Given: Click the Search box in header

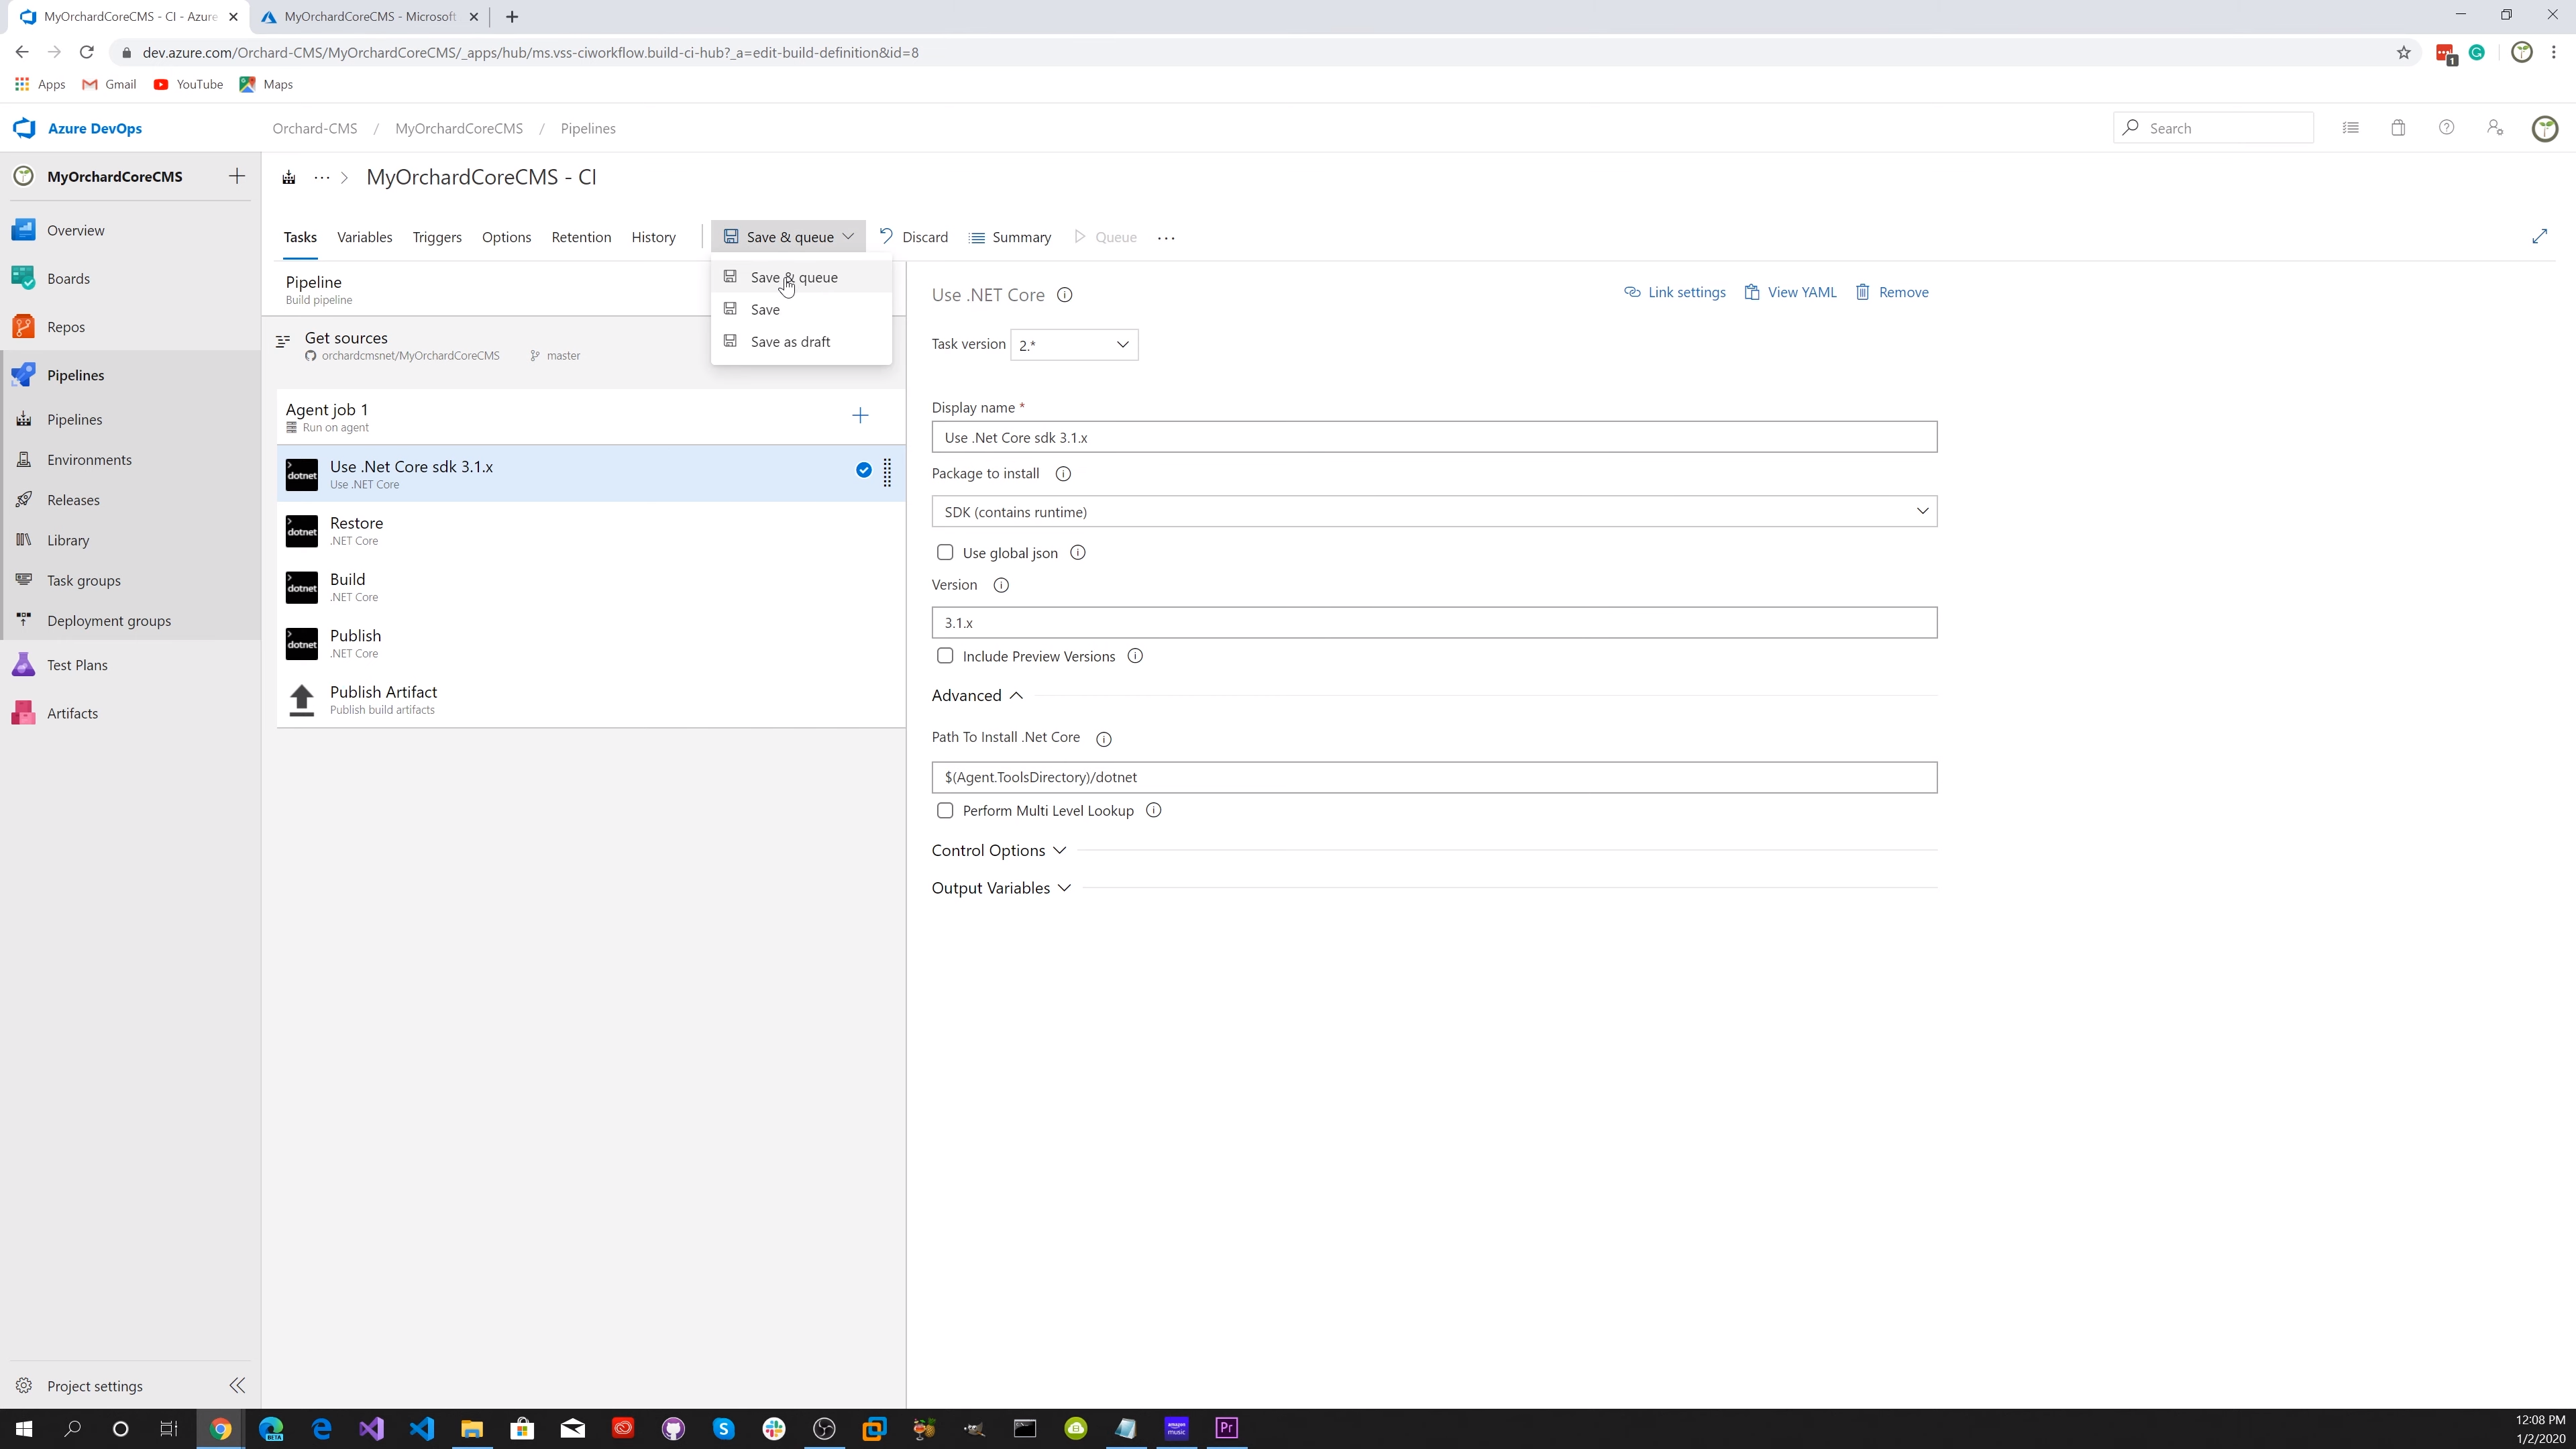Looking at the screenshot, I should (2213, 128).
